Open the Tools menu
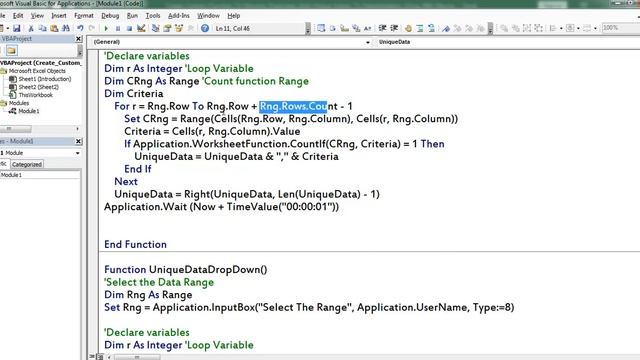The height and width of the screenshot is (360, 640). (x=153, y=16)
